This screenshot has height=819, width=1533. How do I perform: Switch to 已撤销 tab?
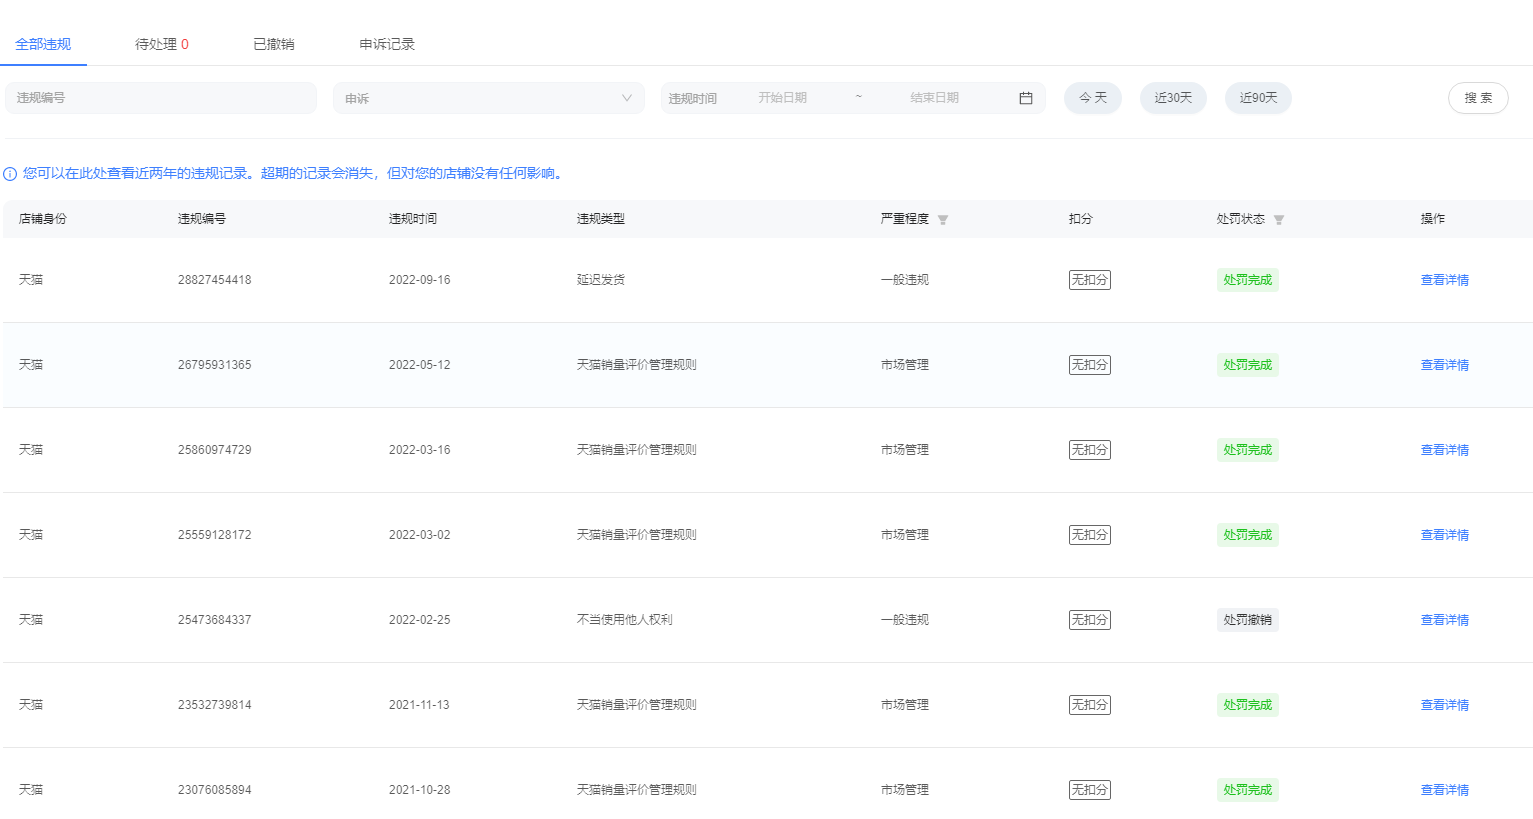click(274, 44)
